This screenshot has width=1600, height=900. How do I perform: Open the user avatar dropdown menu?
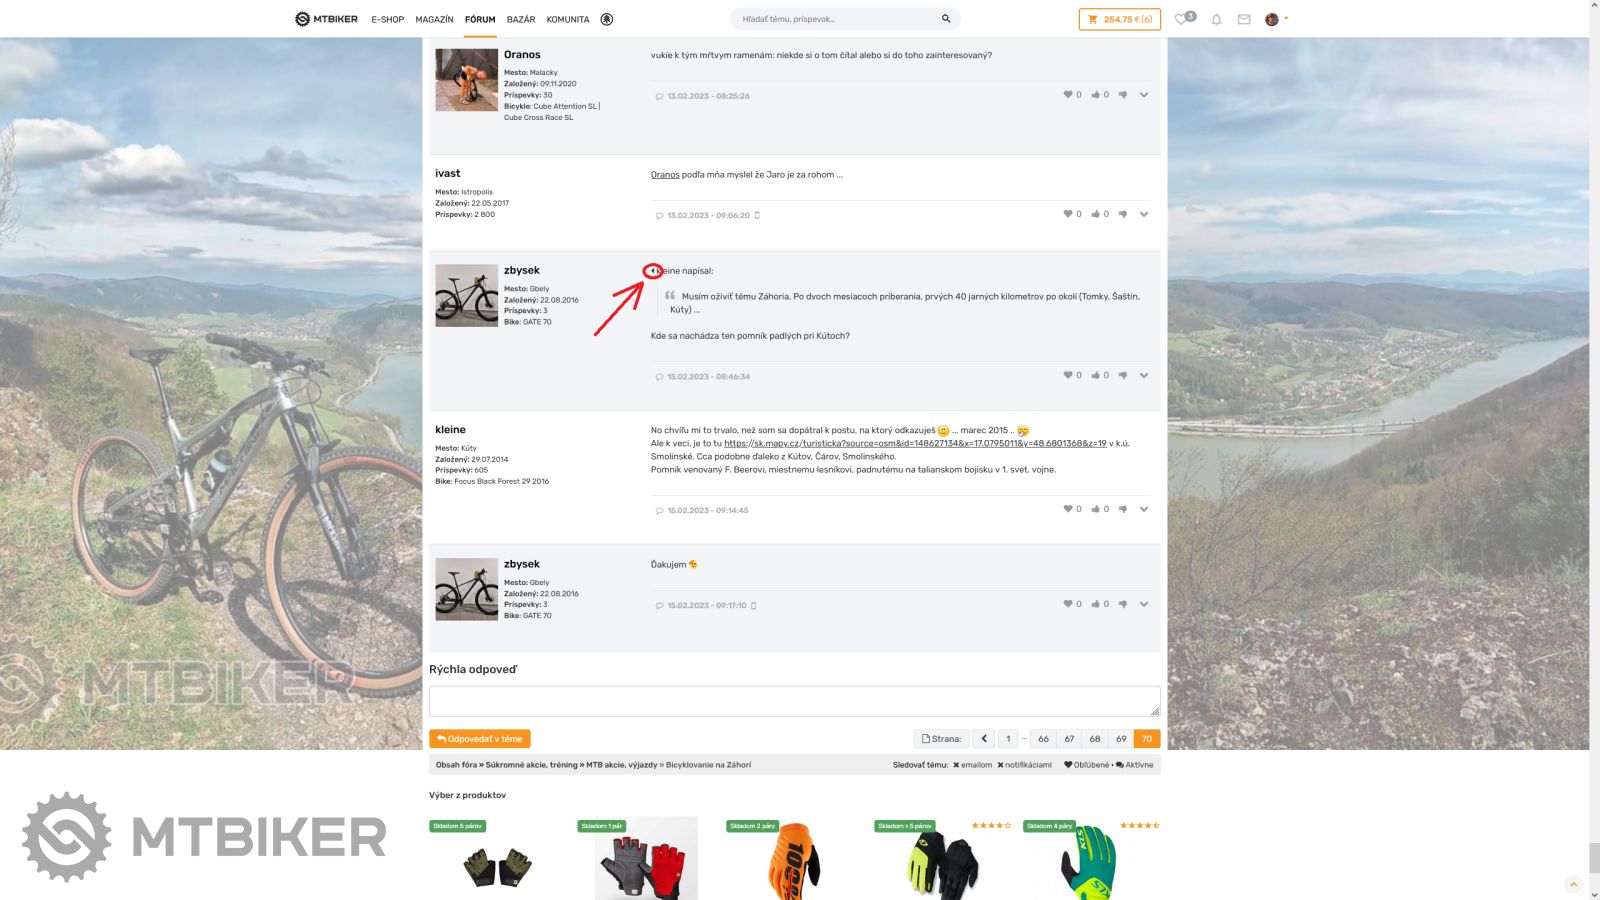point(1275,19)
